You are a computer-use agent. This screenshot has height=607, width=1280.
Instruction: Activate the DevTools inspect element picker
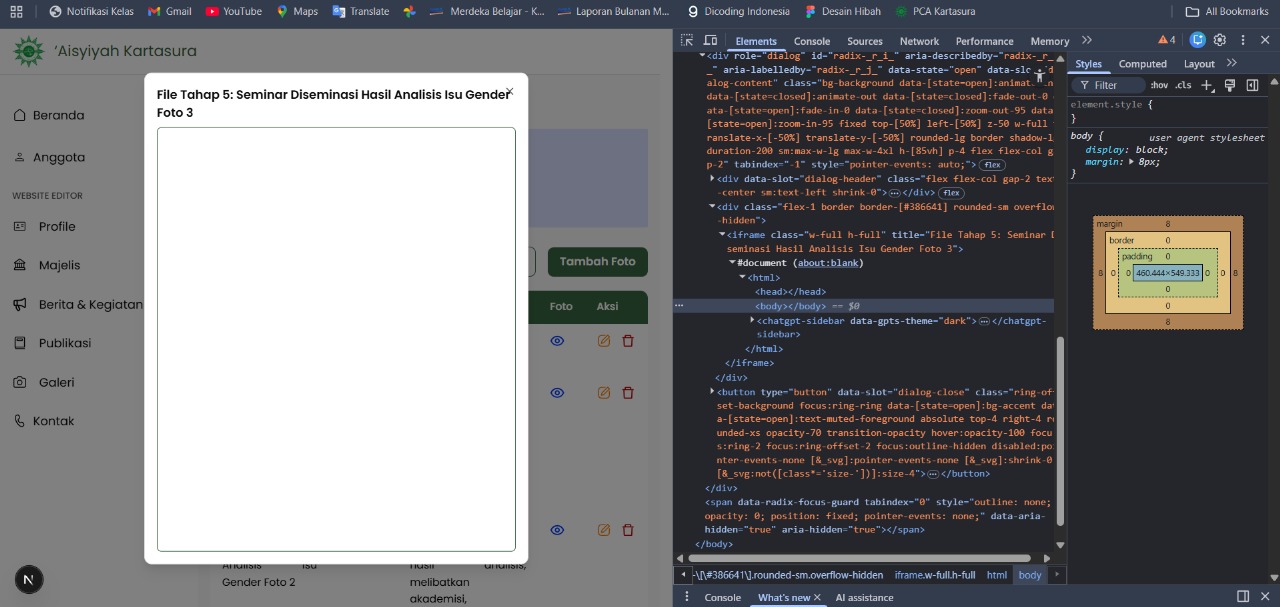click(687, 40)
